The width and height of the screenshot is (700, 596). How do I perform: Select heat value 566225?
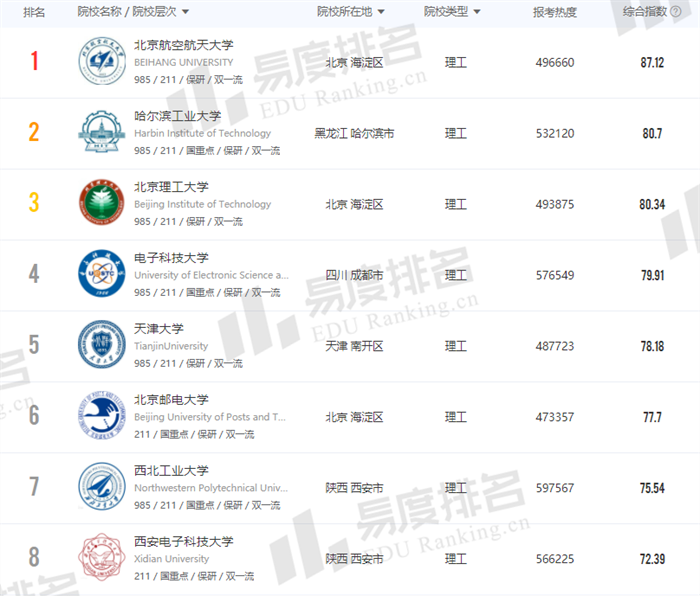555,559
